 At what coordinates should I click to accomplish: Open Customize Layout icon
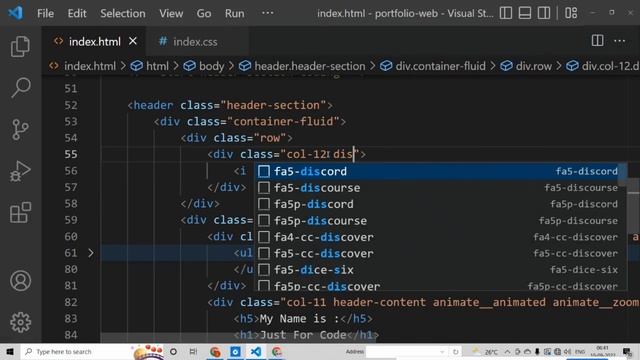point(571,13)
